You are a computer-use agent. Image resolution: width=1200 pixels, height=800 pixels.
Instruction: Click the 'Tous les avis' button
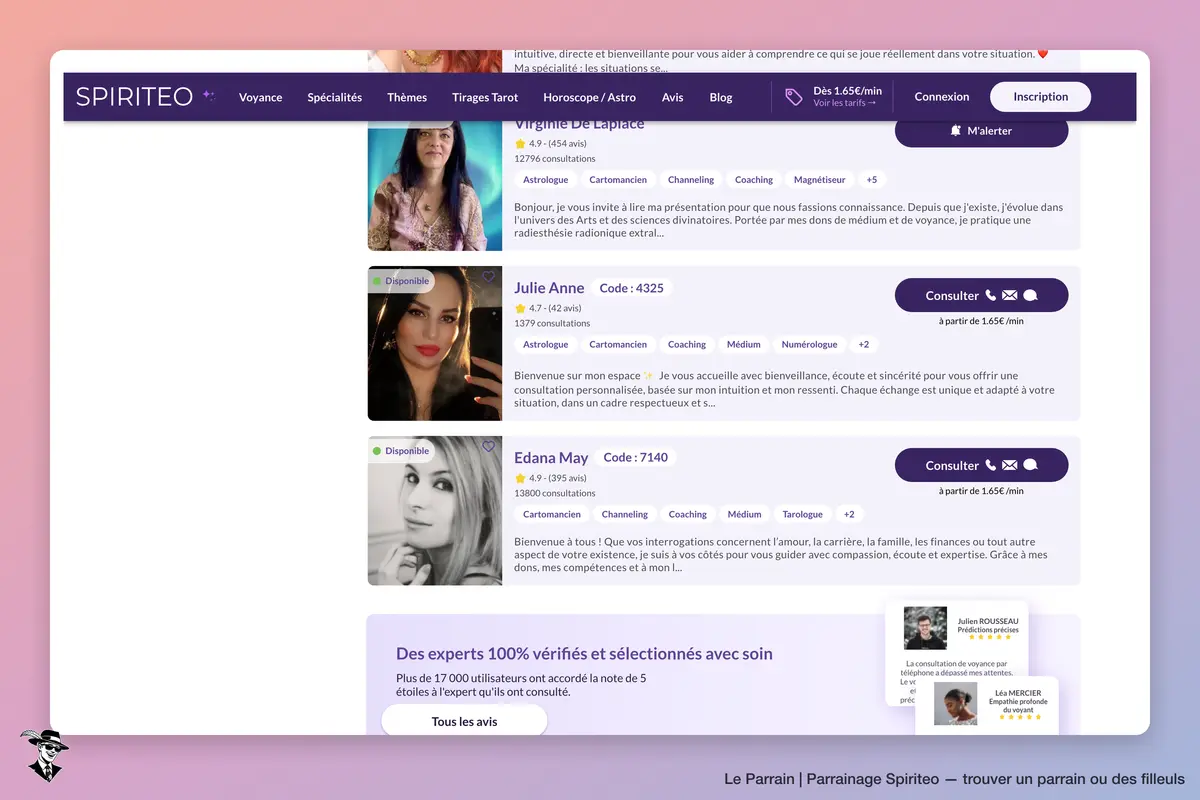coord(464,721)
